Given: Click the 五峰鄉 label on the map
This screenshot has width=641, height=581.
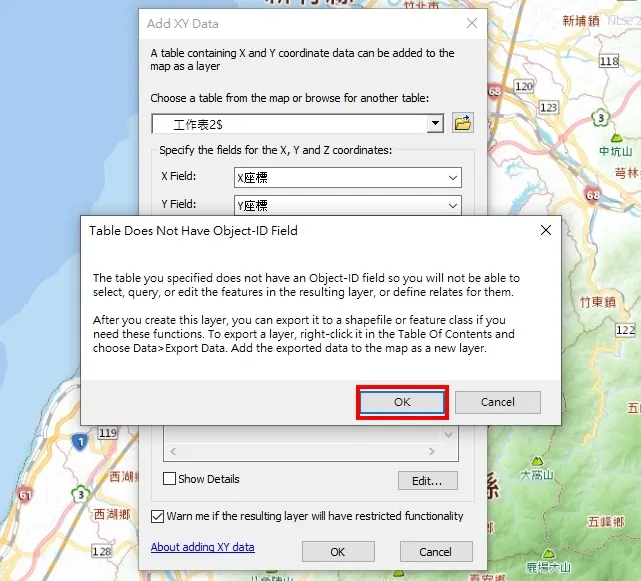Looking at the screenshot, I should (606, 521).
